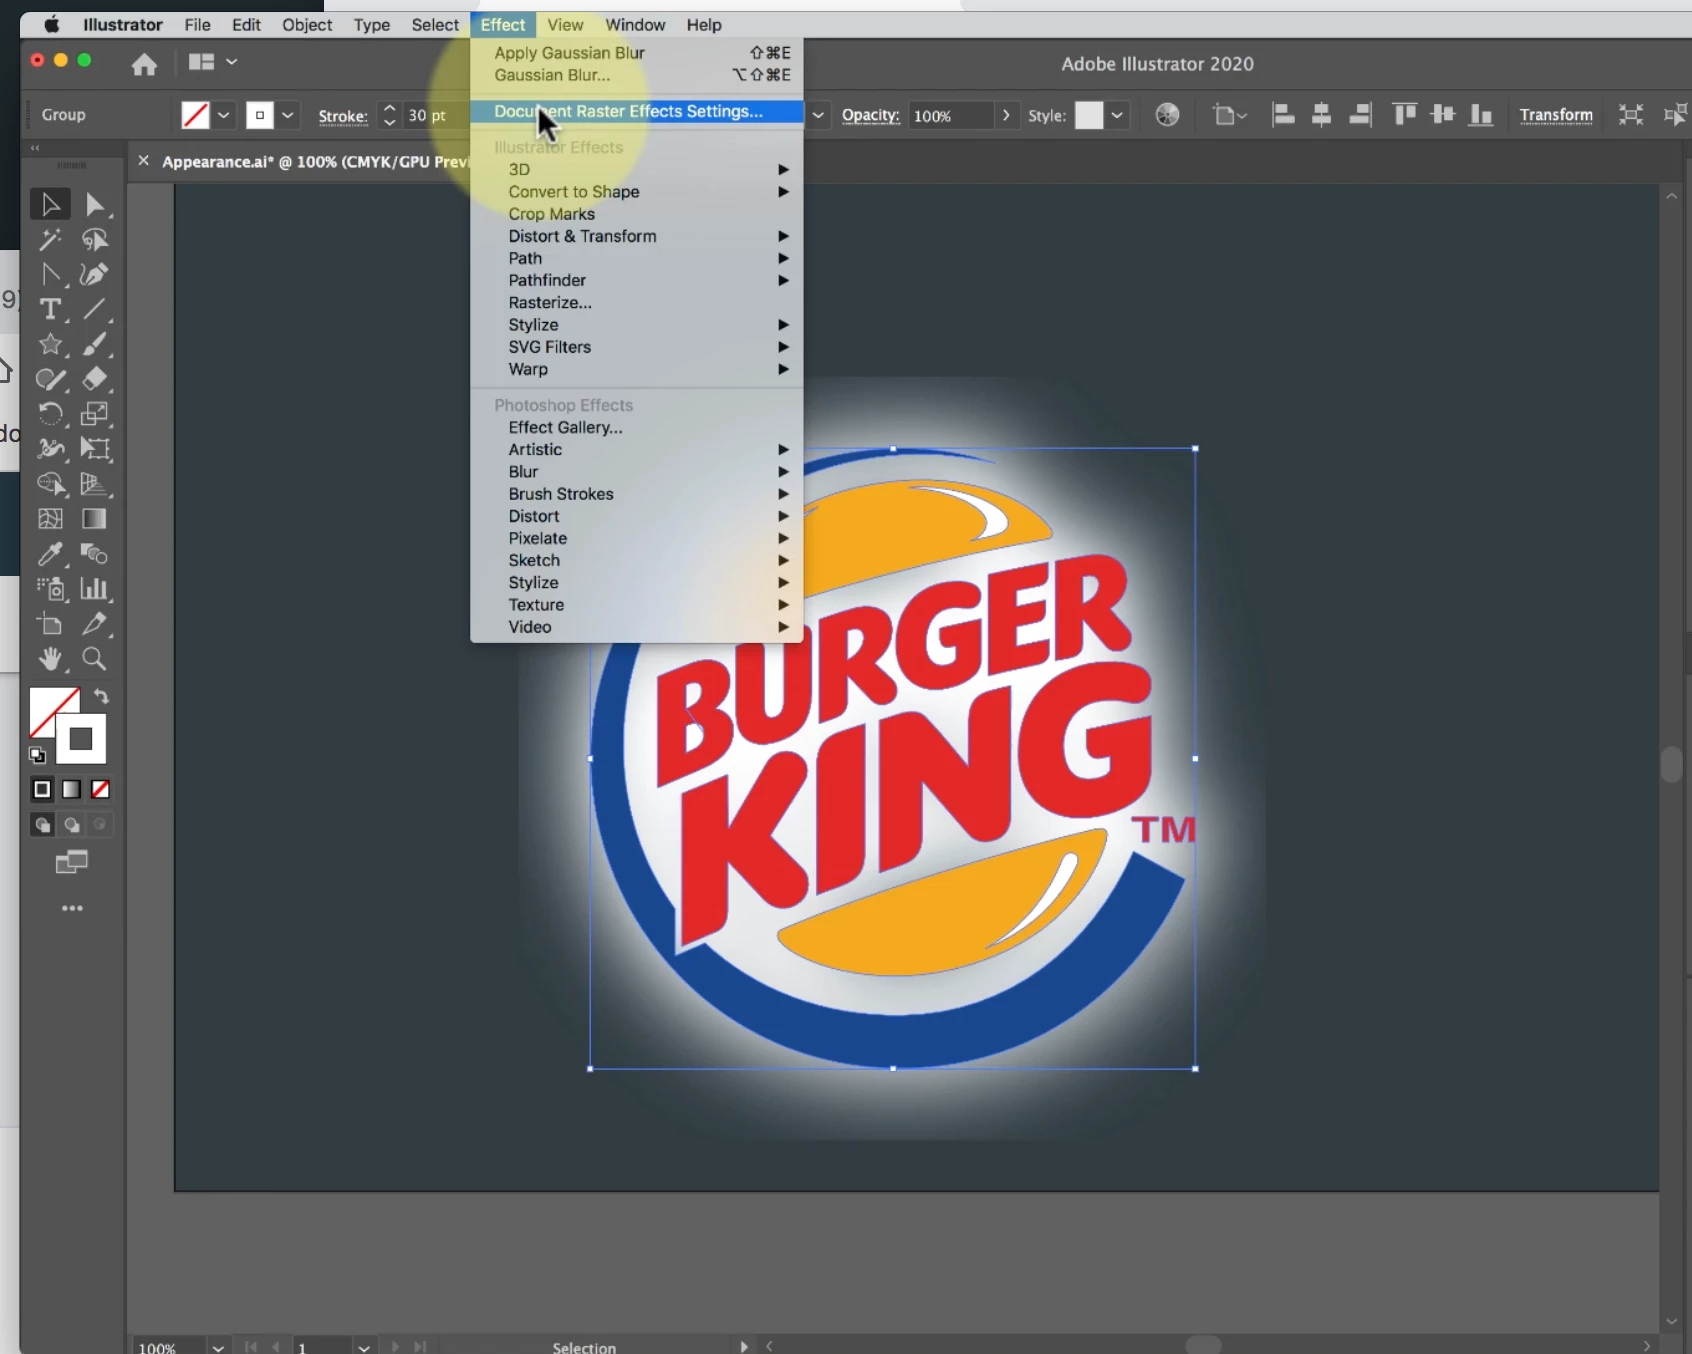Select the Rotate tool
Image resolution: width=1692 pixels, height=1354 pixels.
click(x=50, y=414)
